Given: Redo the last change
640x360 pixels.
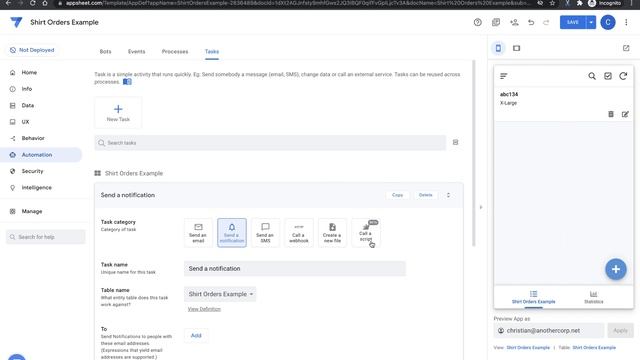Looking at the screenshot, I should point(546,22).
